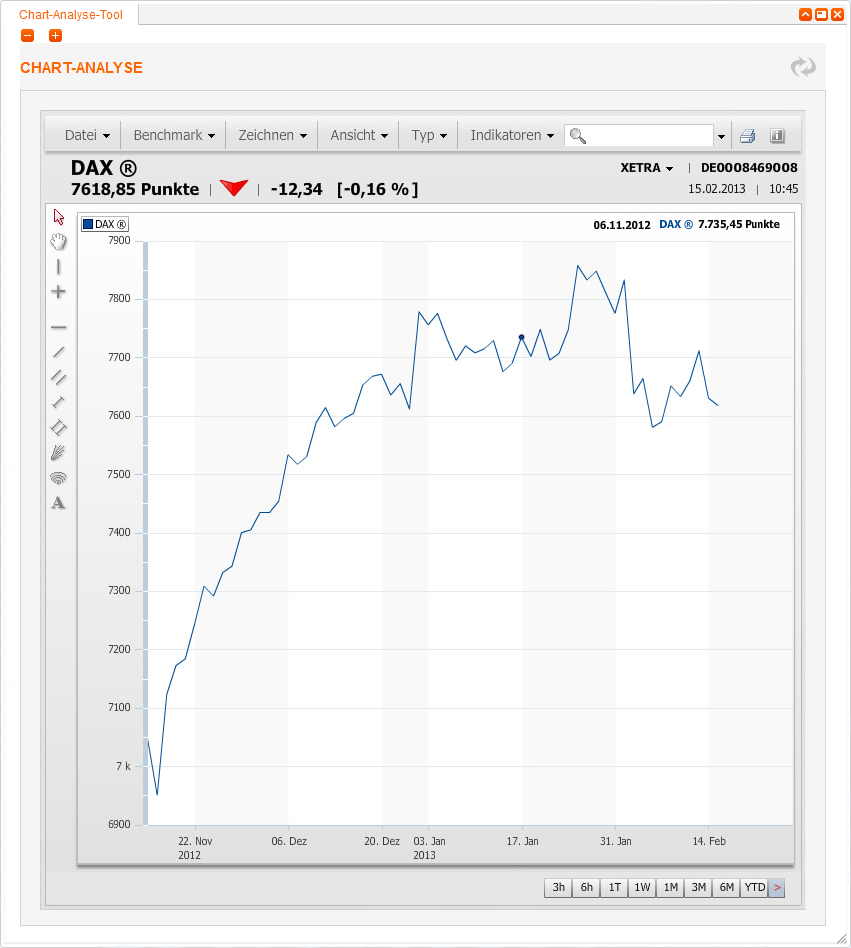The width and height of the screenshot is (851, 948).
Task: Select the hand pan tool
Action: (x=59, y=242)
